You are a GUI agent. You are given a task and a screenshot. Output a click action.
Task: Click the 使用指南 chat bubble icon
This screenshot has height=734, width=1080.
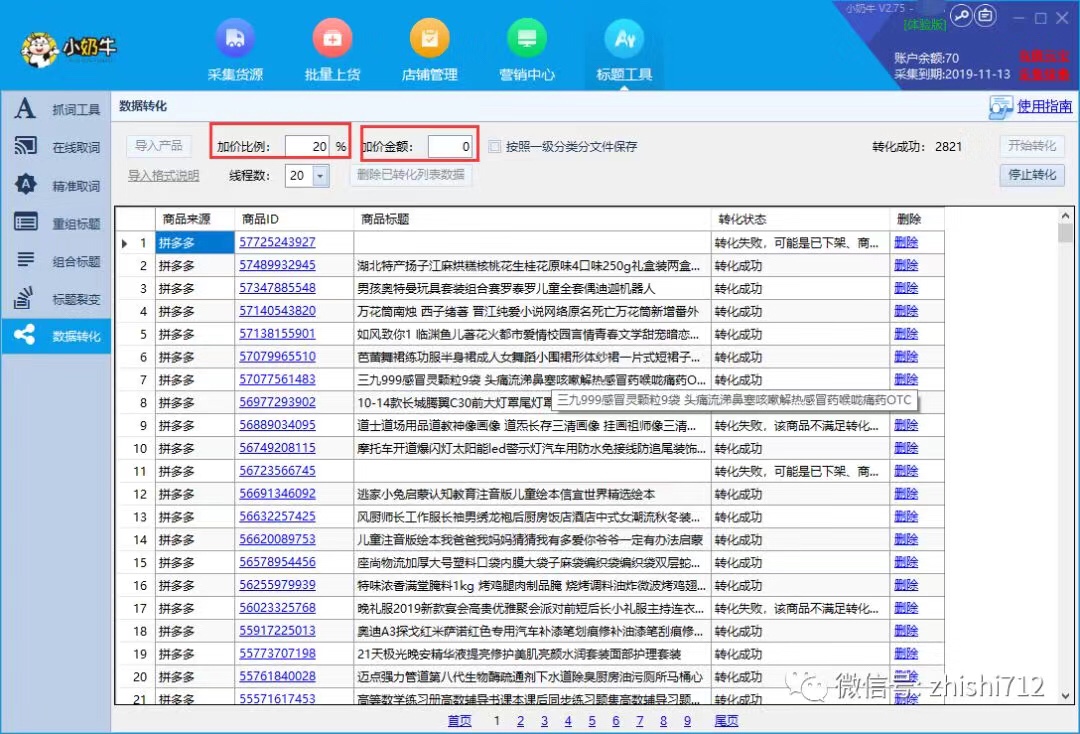(x=1000, y=107)
